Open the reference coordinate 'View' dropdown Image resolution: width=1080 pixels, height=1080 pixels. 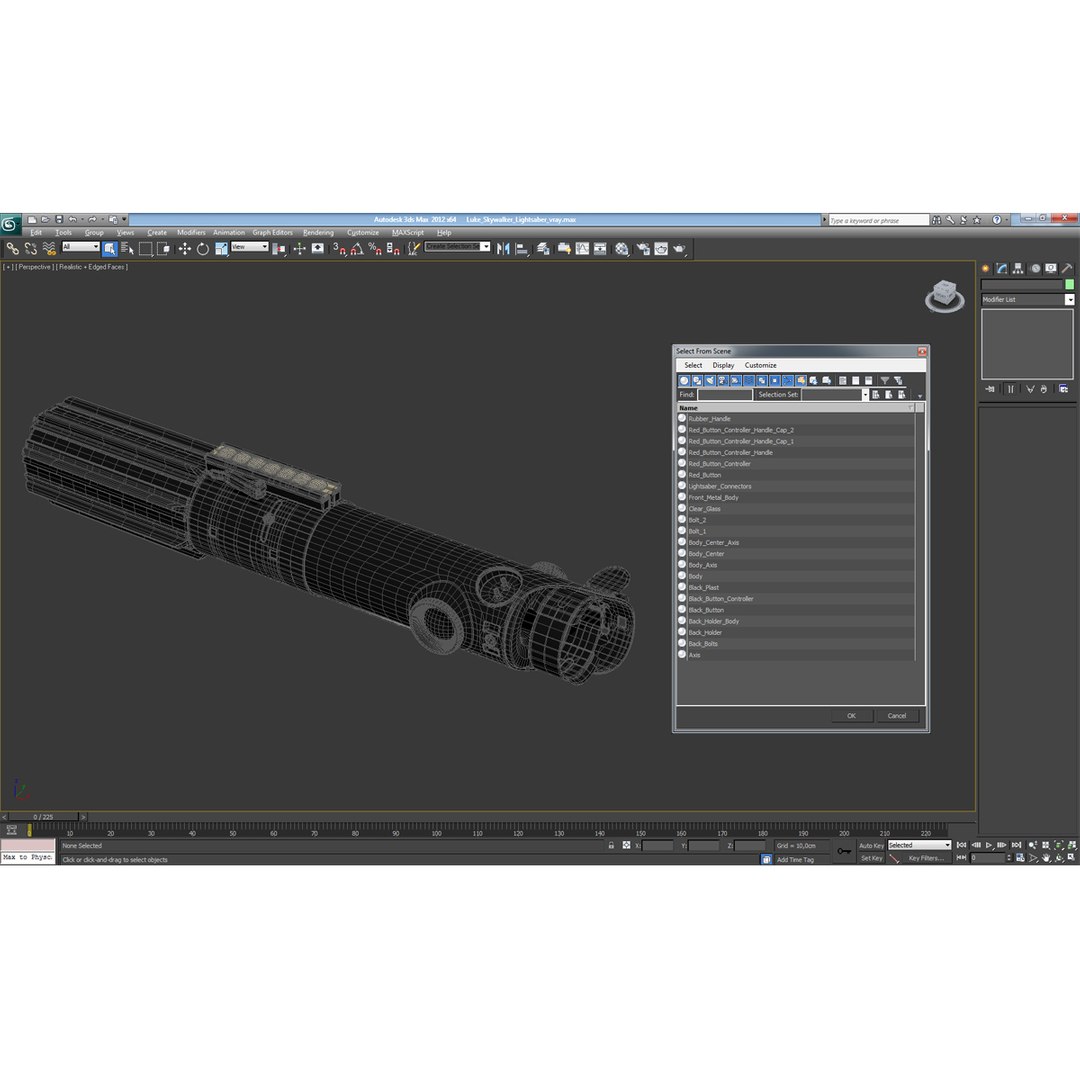point(249,247)
